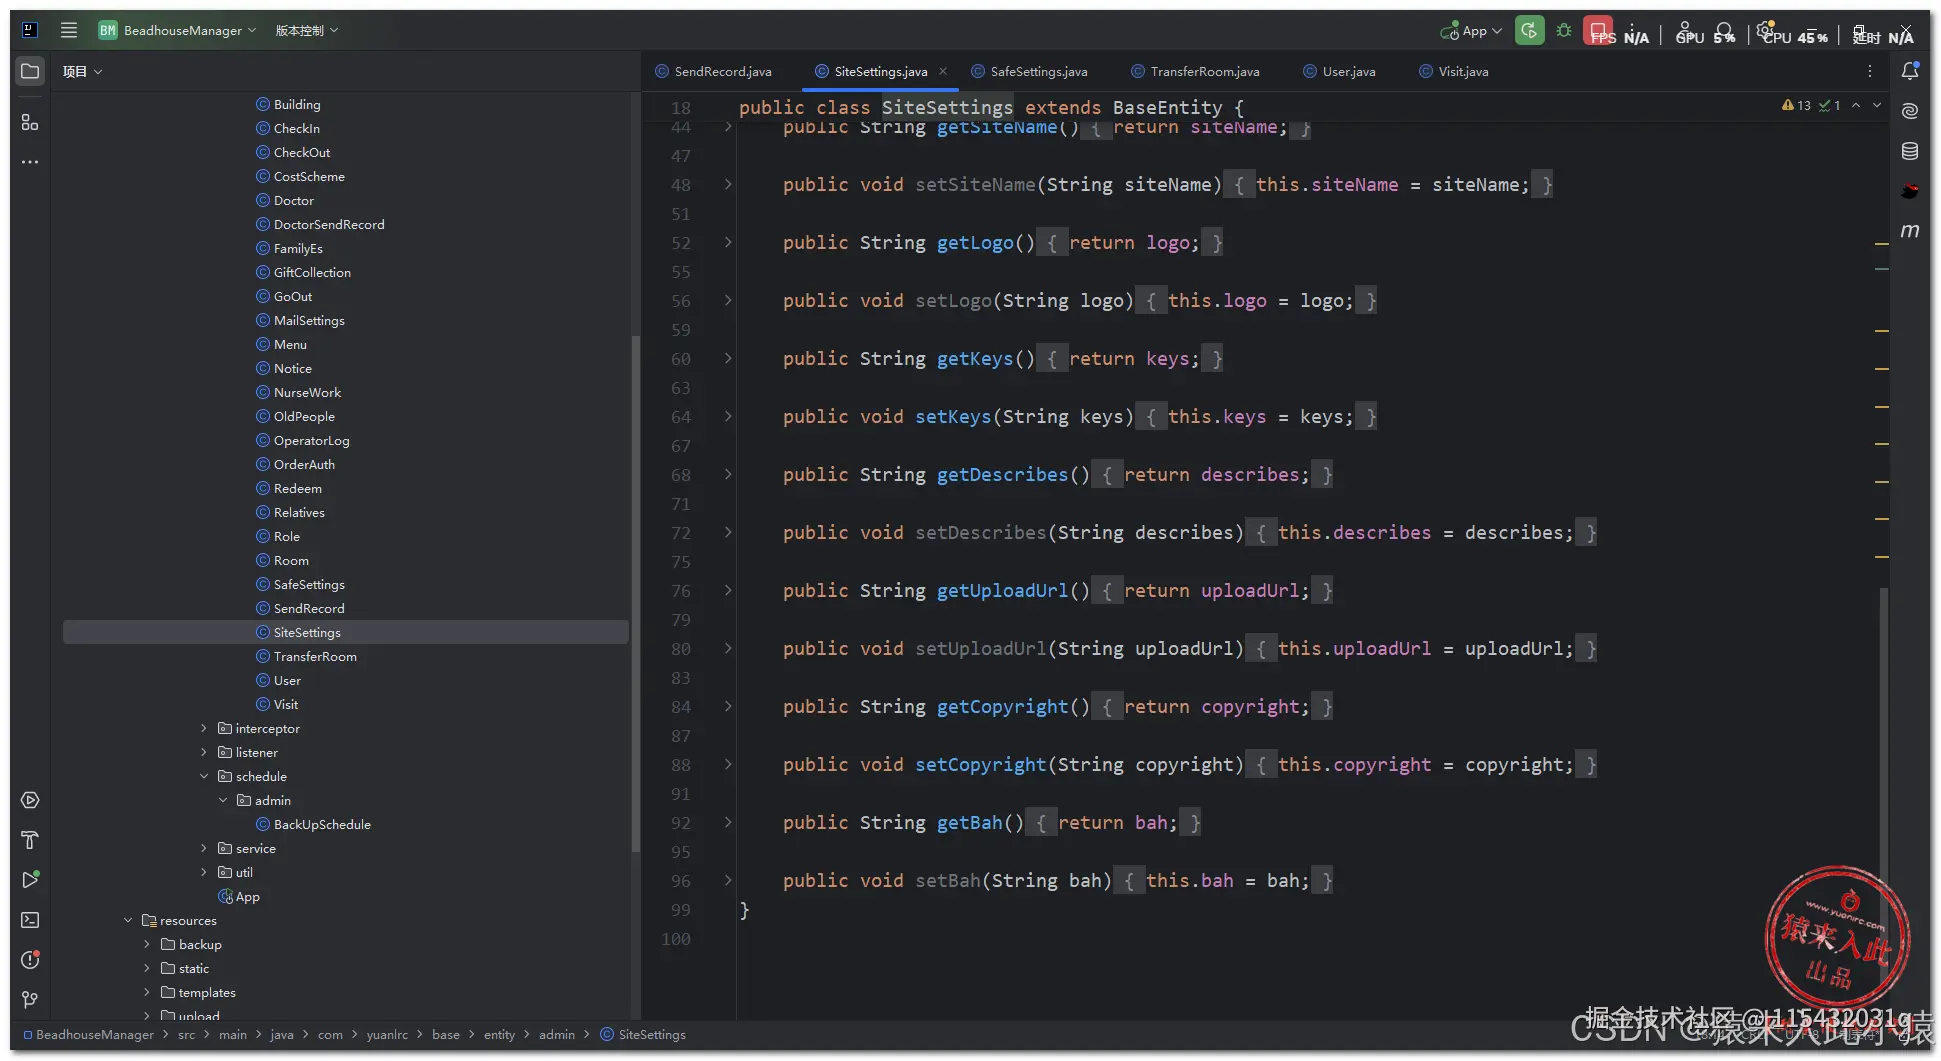Expand the templates folder
Image resolution: width=1941 pixels, height=1061 pixels.
[x=147, y=992]
